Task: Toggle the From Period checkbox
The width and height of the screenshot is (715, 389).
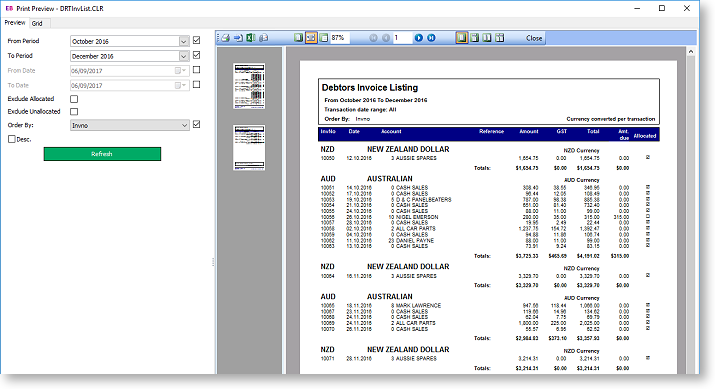Action: click(x=197, y=40)
